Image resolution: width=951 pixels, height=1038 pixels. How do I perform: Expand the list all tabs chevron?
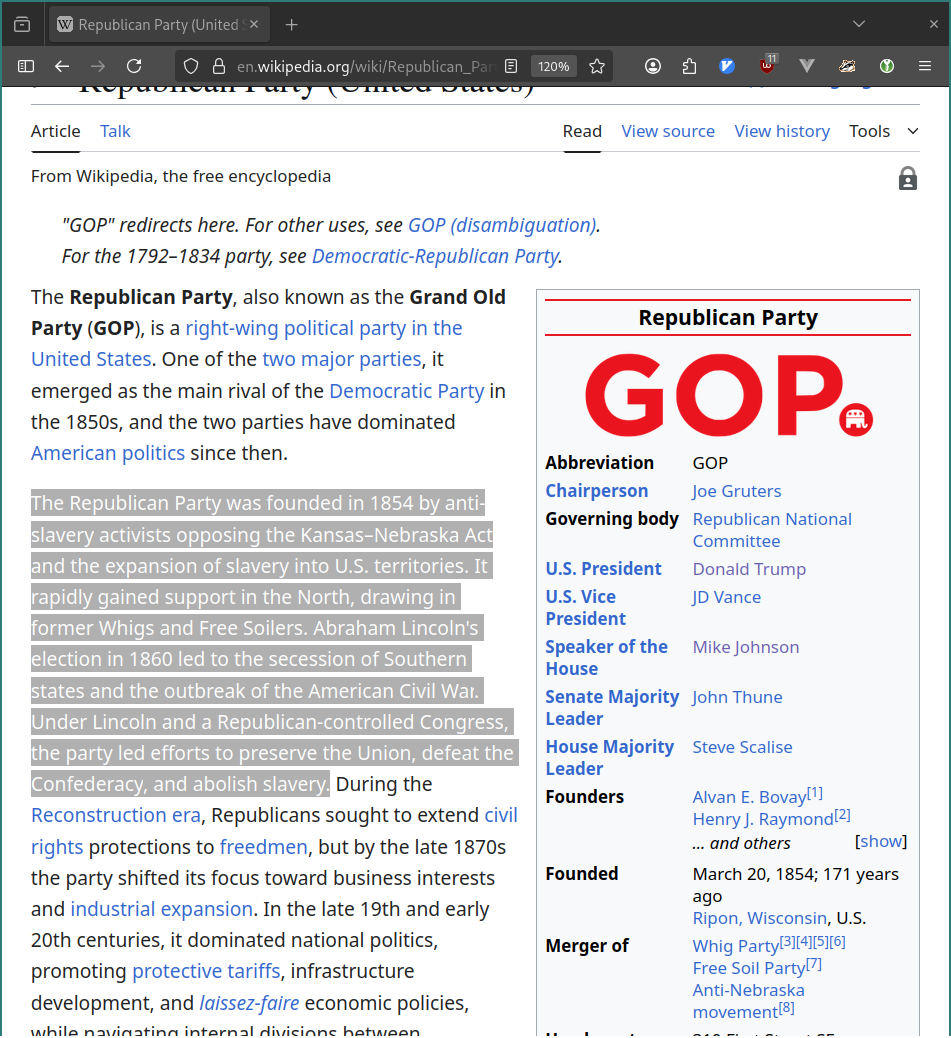click(x=859, y=24)
